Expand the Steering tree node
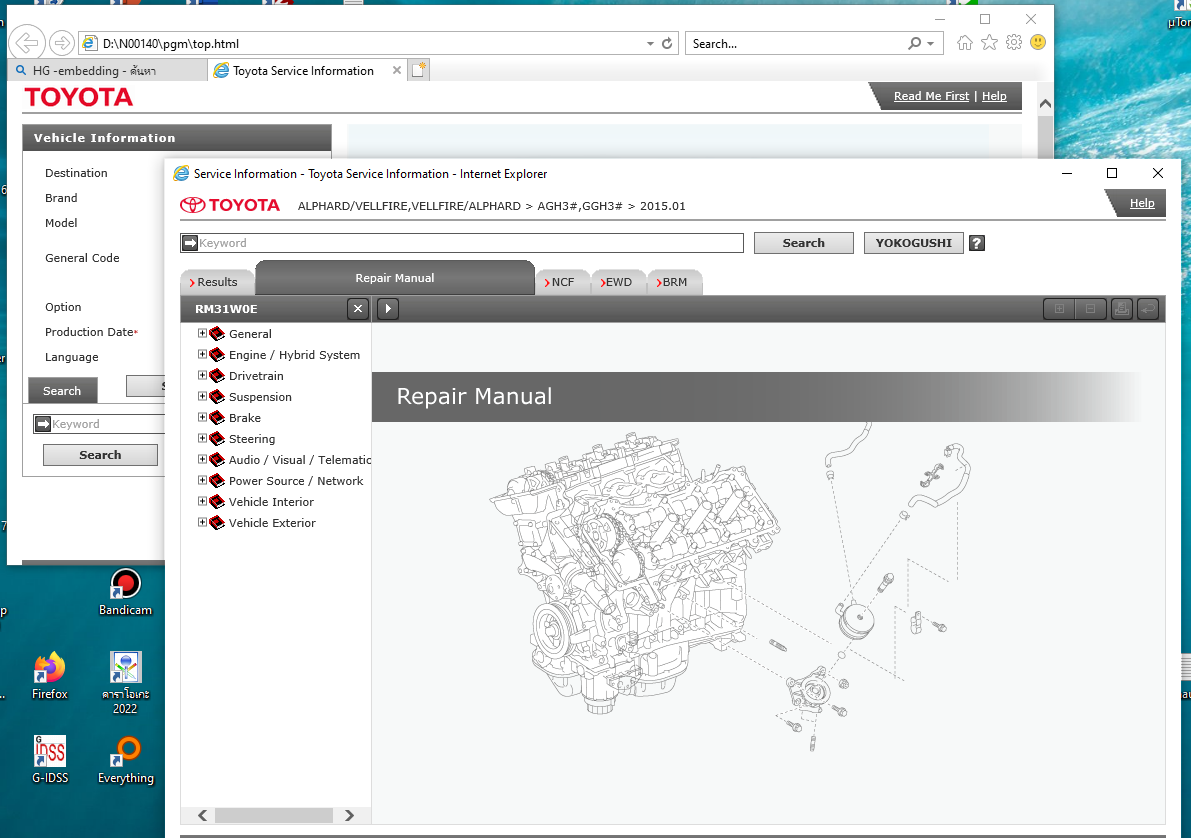This screenshot has width=1191, height=838. [202, 438]
